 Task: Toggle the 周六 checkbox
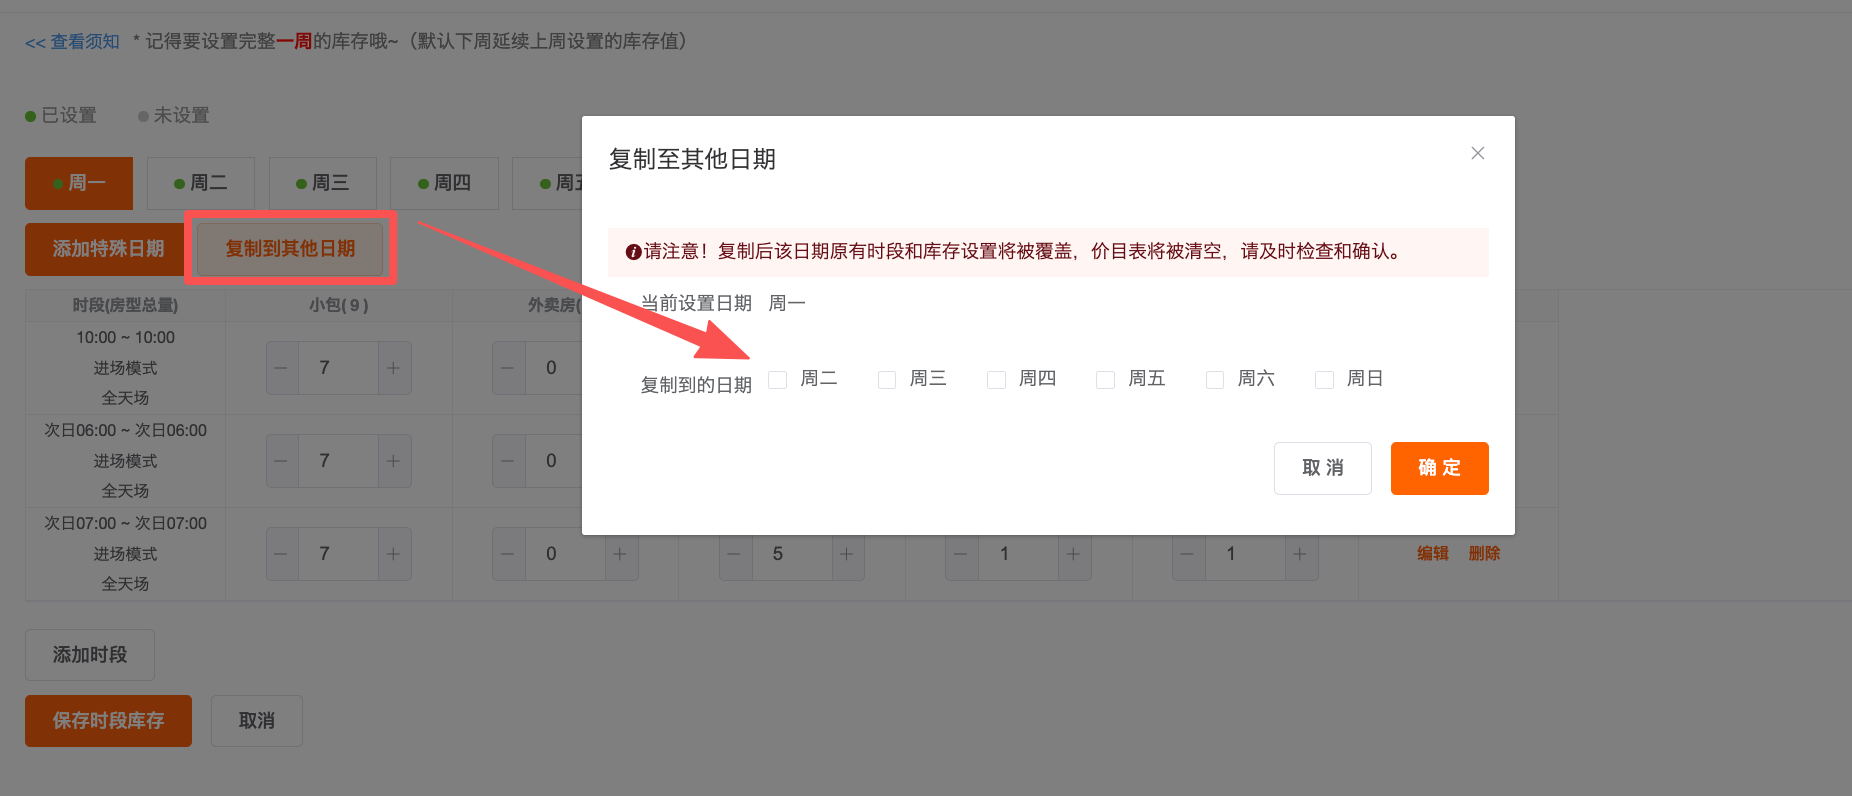1215,380
